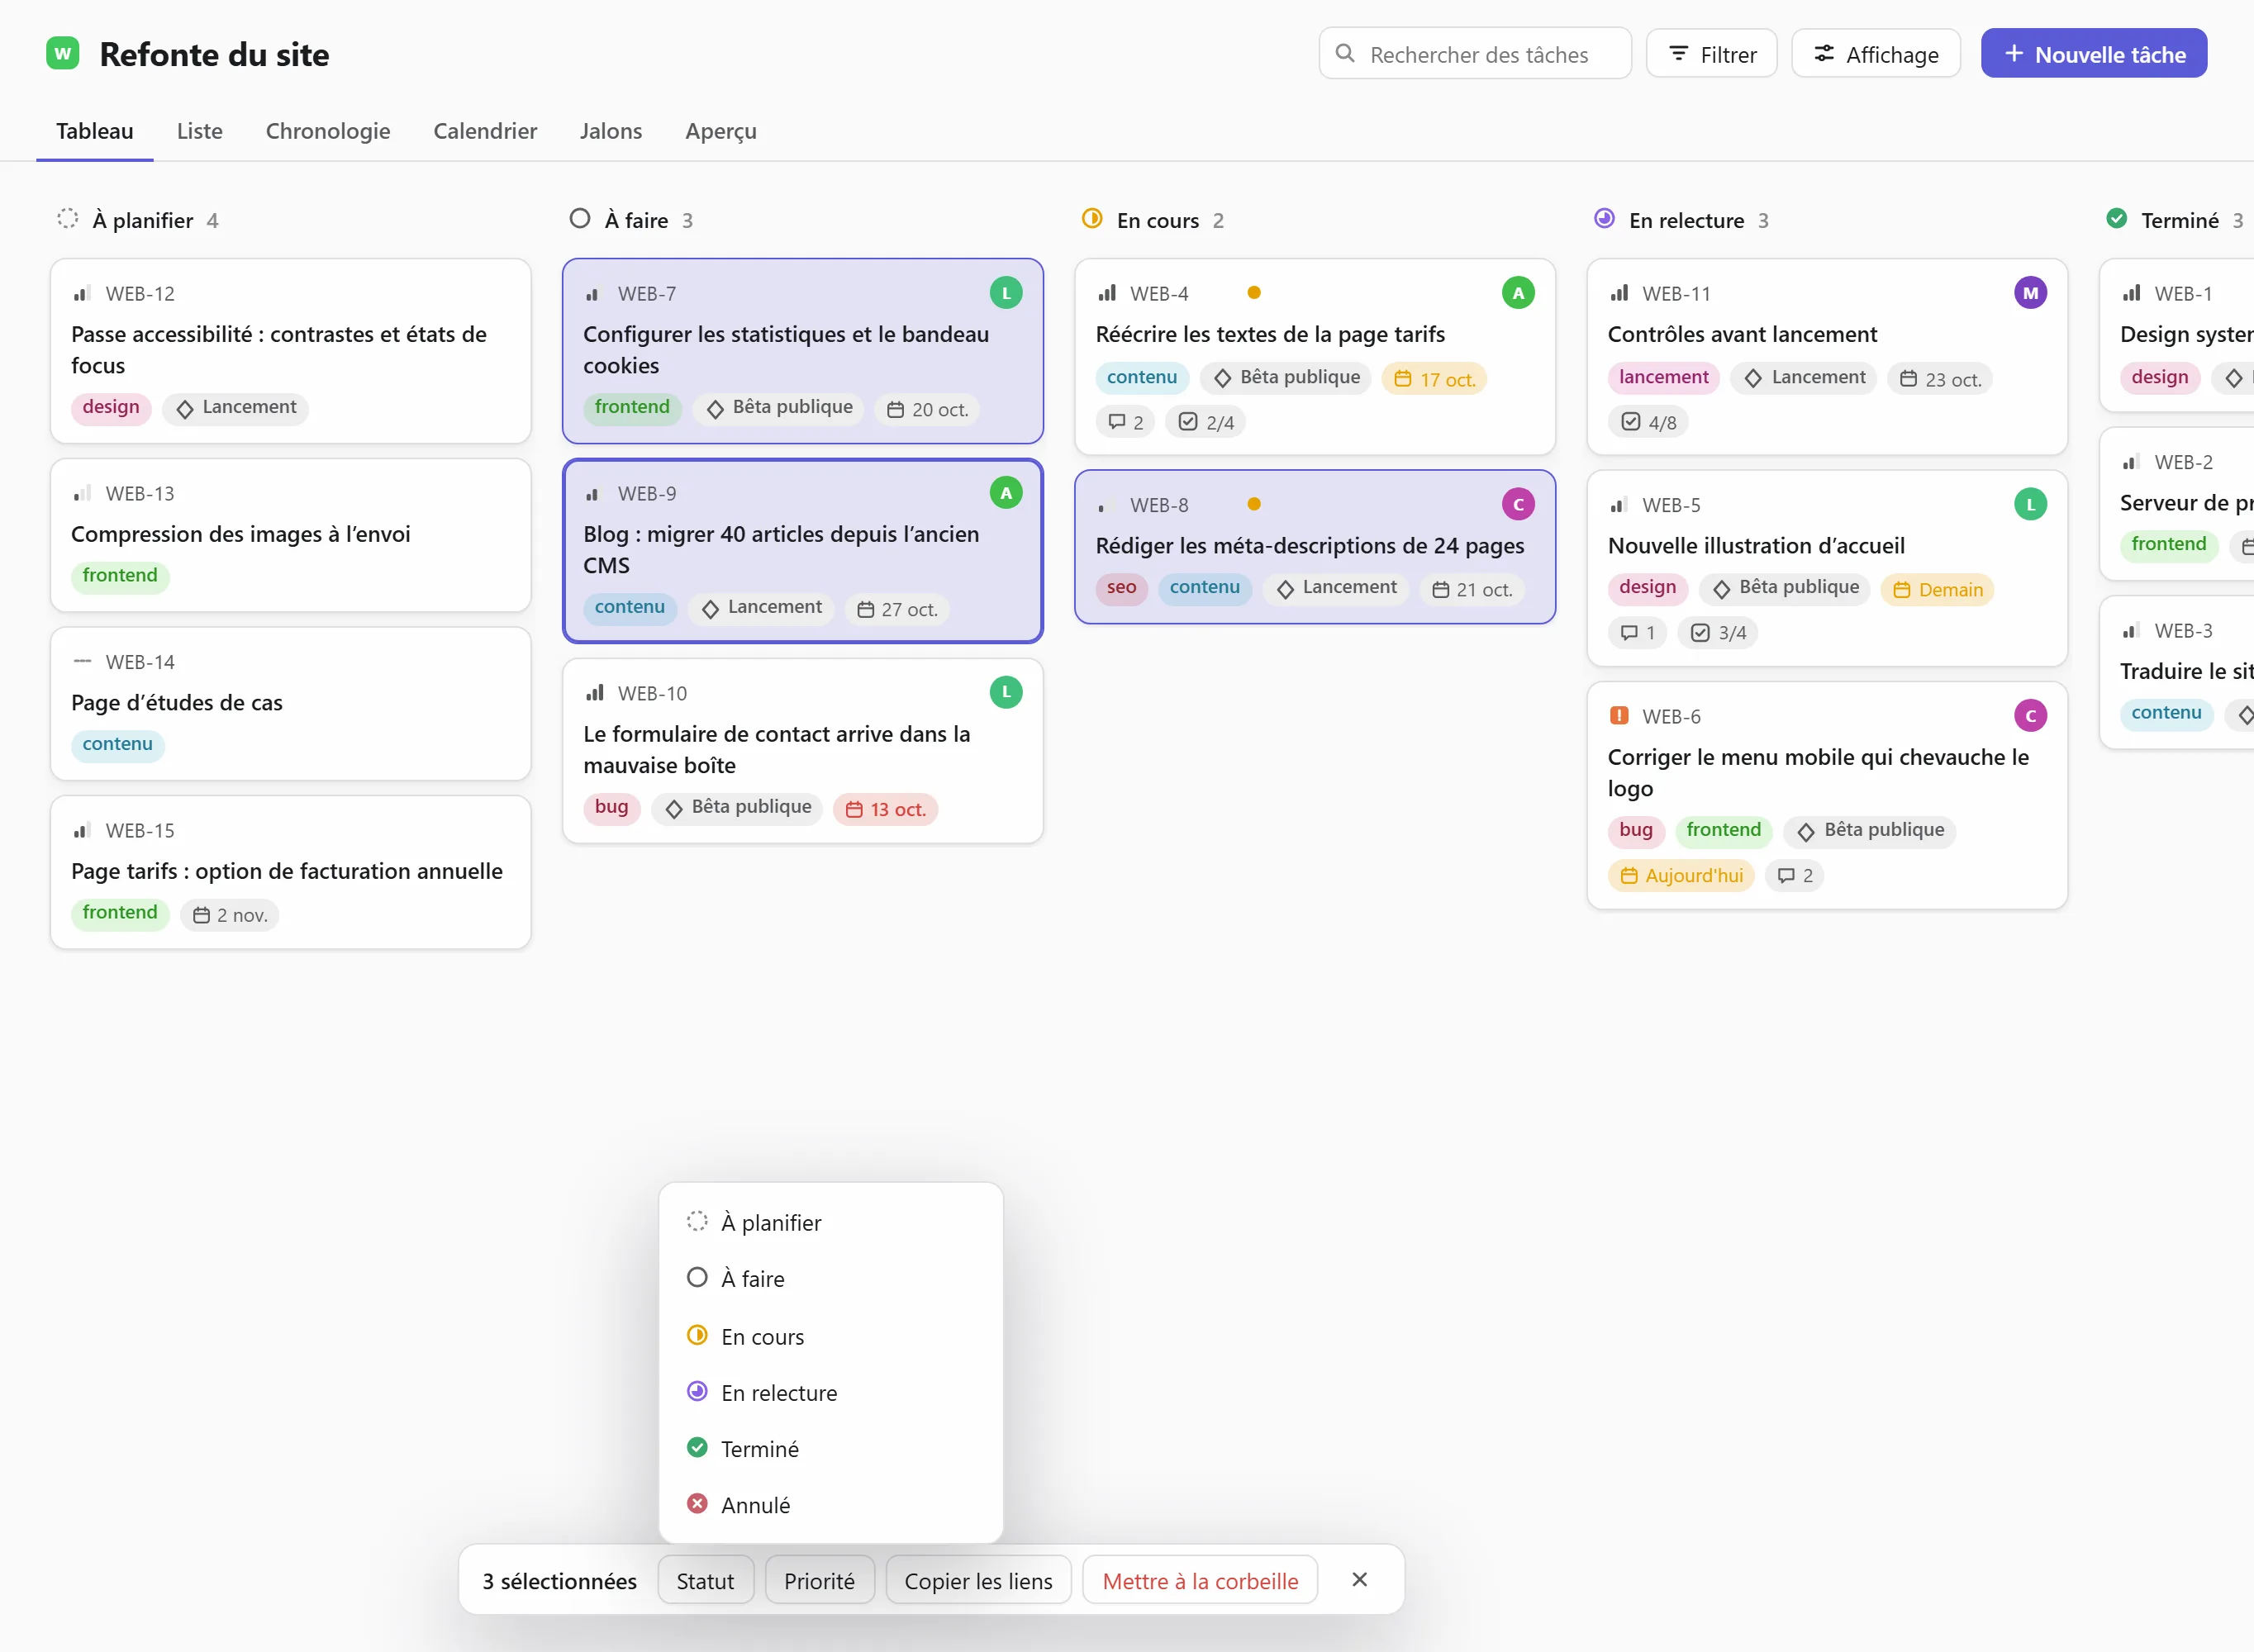Choose À planifier in status menu
This screenshot has width=2254, height=1652.
pos(830,1222)
